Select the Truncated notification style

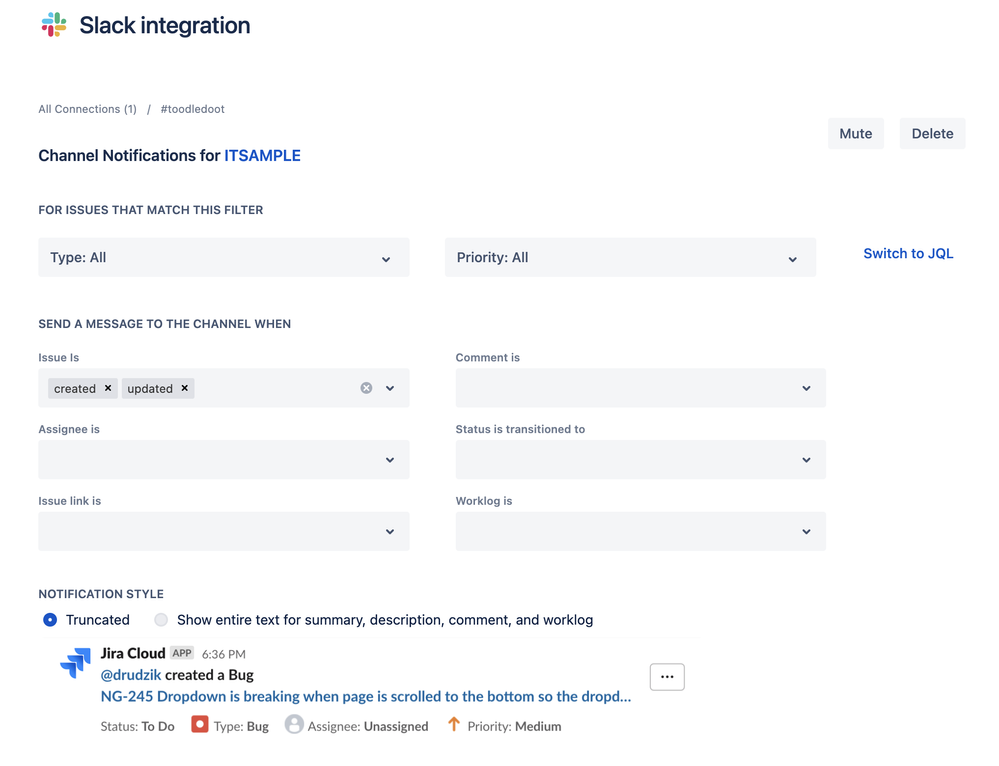point(50,620)
